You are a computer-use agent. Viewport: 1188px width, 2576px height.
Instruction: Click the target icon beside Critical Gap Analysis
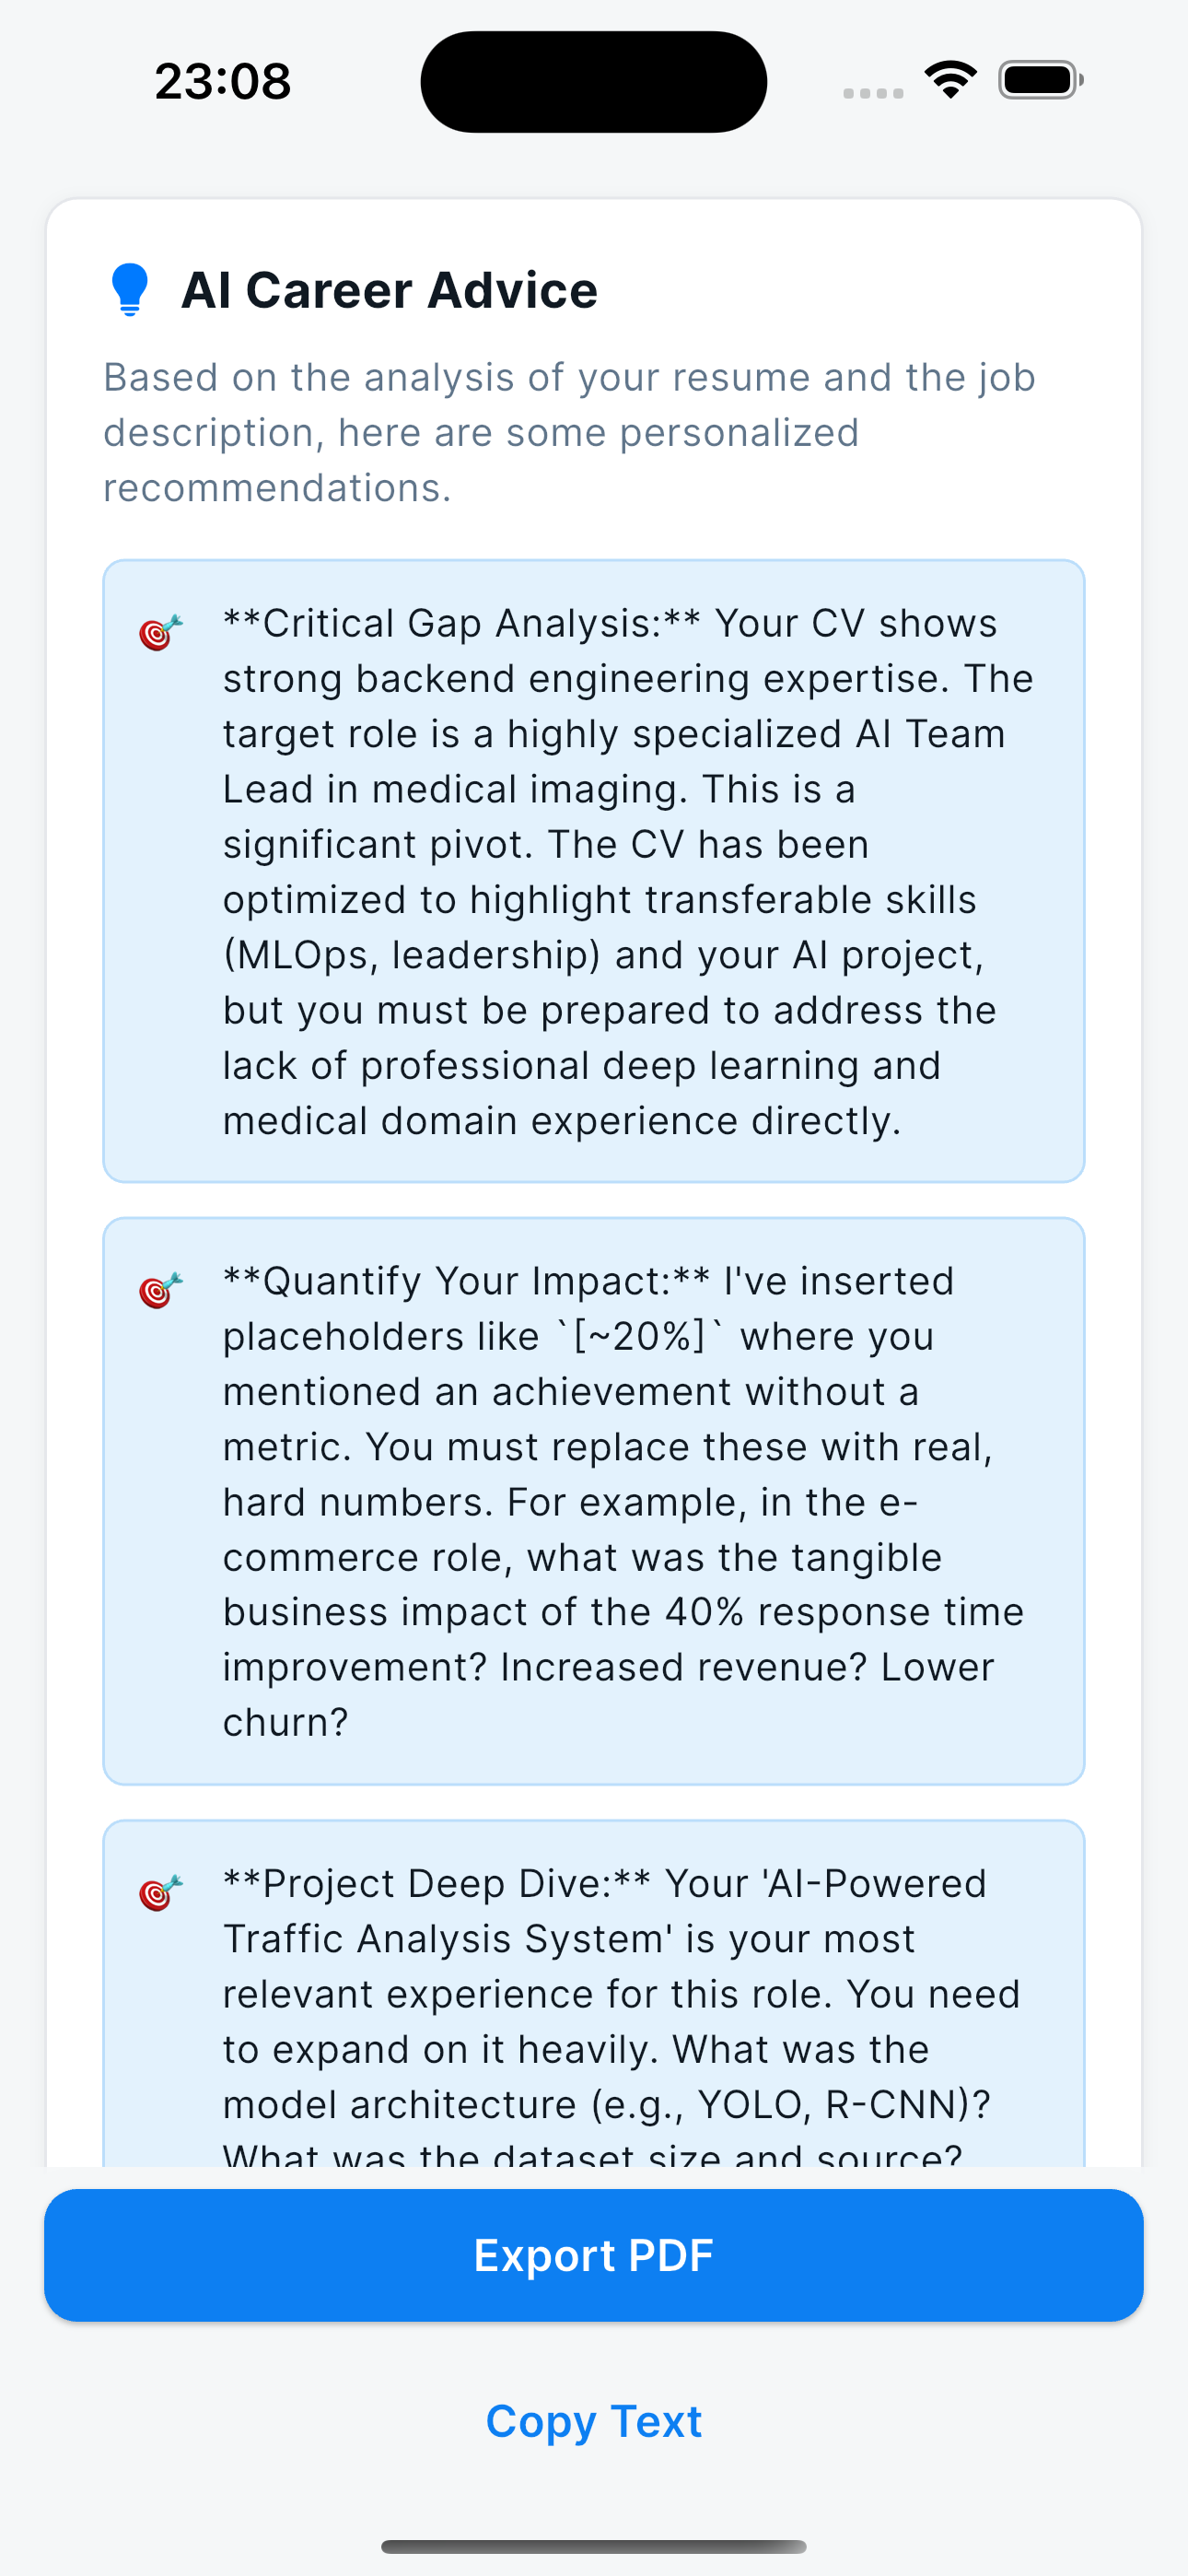(x=160, y=632)
